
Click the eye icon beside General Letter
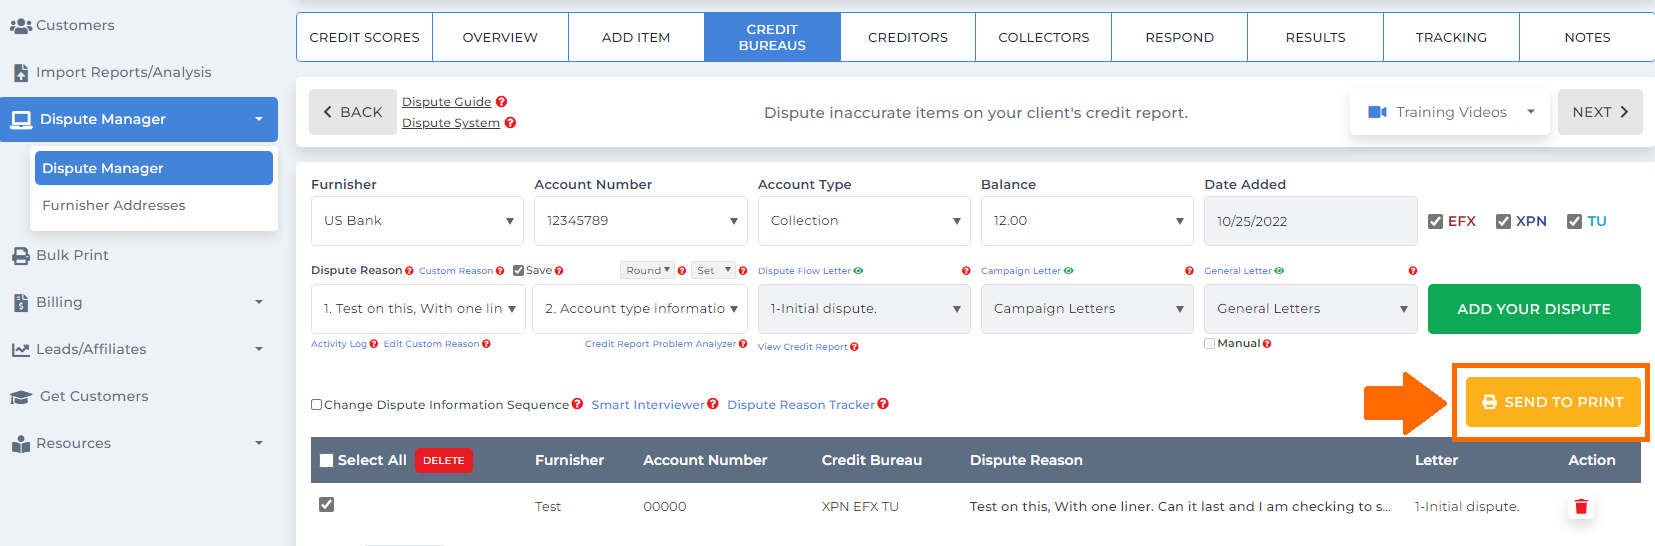1280,271
